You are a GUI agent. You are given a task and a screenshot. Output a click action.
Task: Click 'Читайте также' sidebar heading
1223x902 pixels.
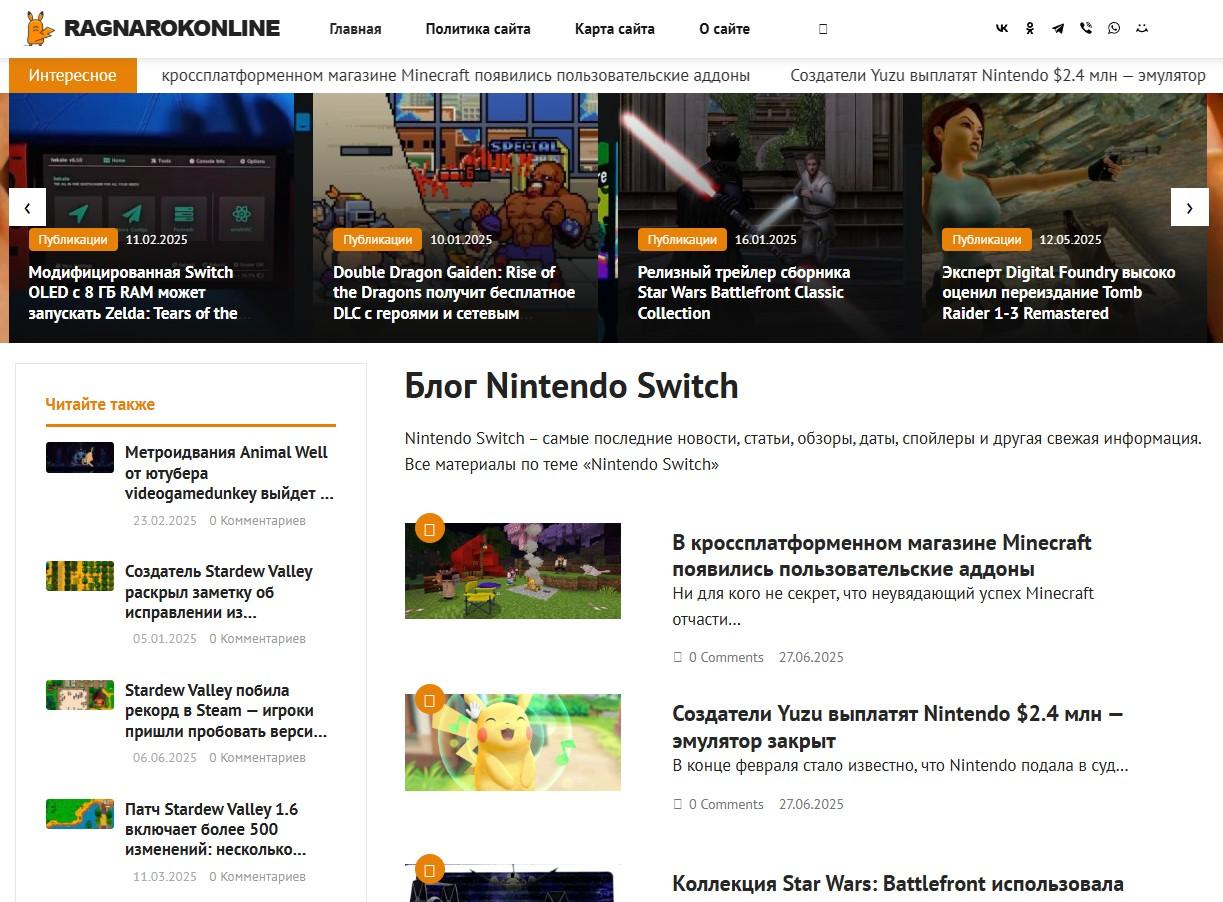[100, 404]
